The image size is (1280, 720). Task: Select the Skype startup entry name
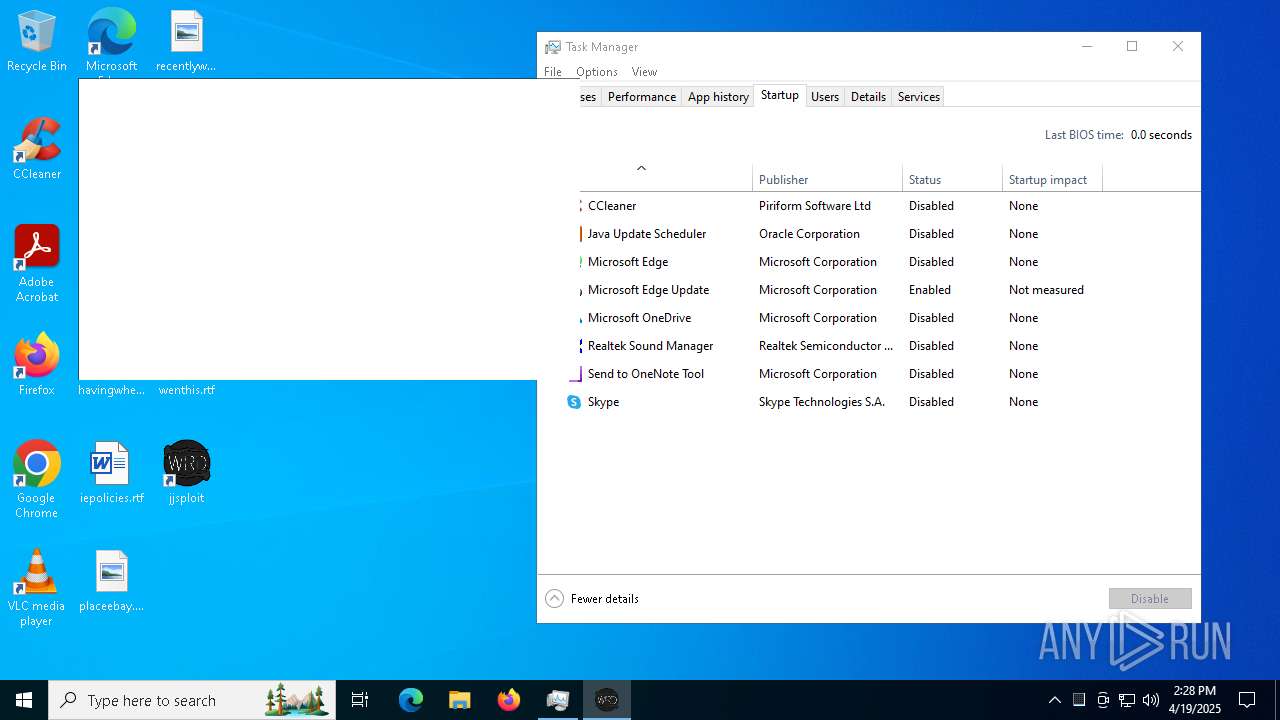[603, 402]
